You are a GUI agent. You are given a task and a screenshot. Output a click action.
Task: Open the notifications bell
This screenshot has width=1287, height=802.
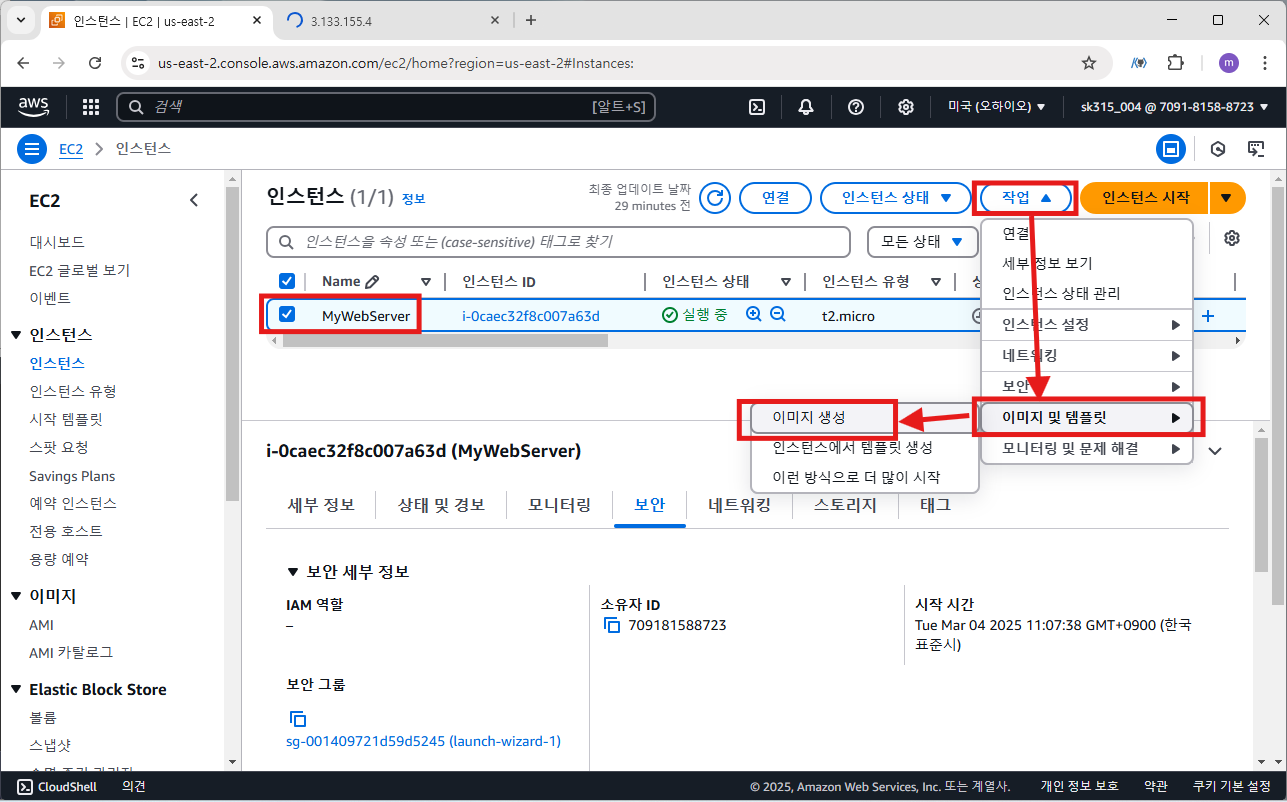coord(806,107)
